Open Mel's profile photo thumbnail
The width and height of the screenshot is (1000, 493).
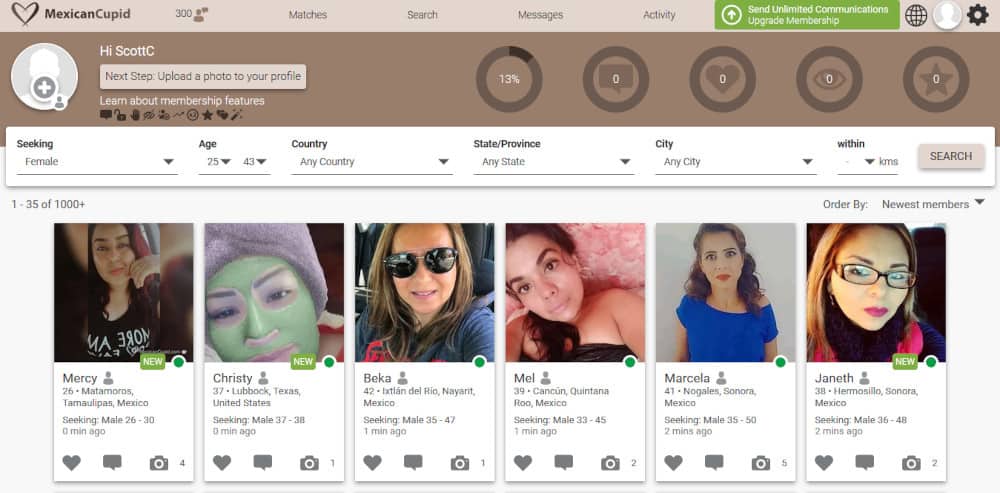tap(575, 293)
